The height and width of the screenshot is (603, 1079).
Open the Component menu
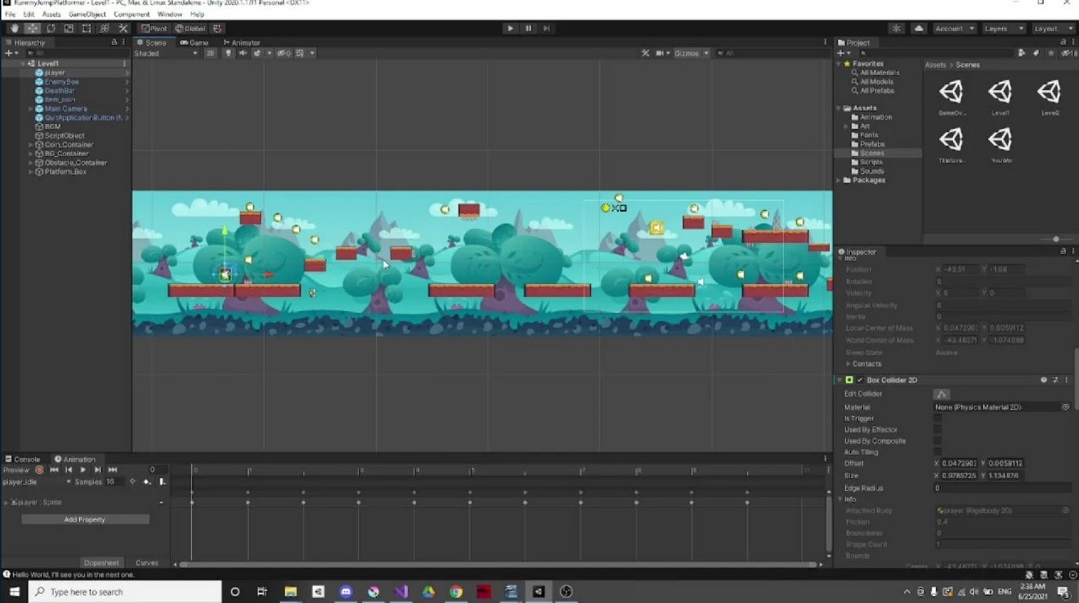pyautogui.click(x=131, y=14)
